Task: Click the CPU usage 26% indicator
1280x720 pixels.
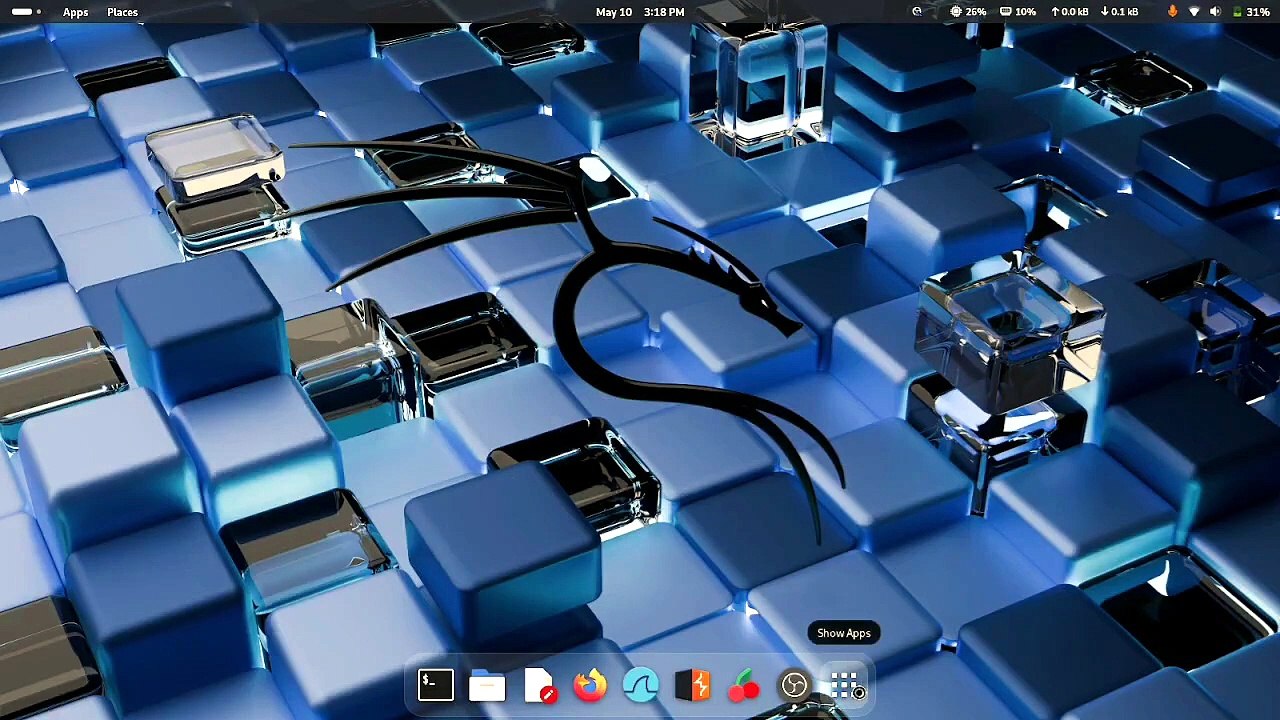Action: click(968, 12)
